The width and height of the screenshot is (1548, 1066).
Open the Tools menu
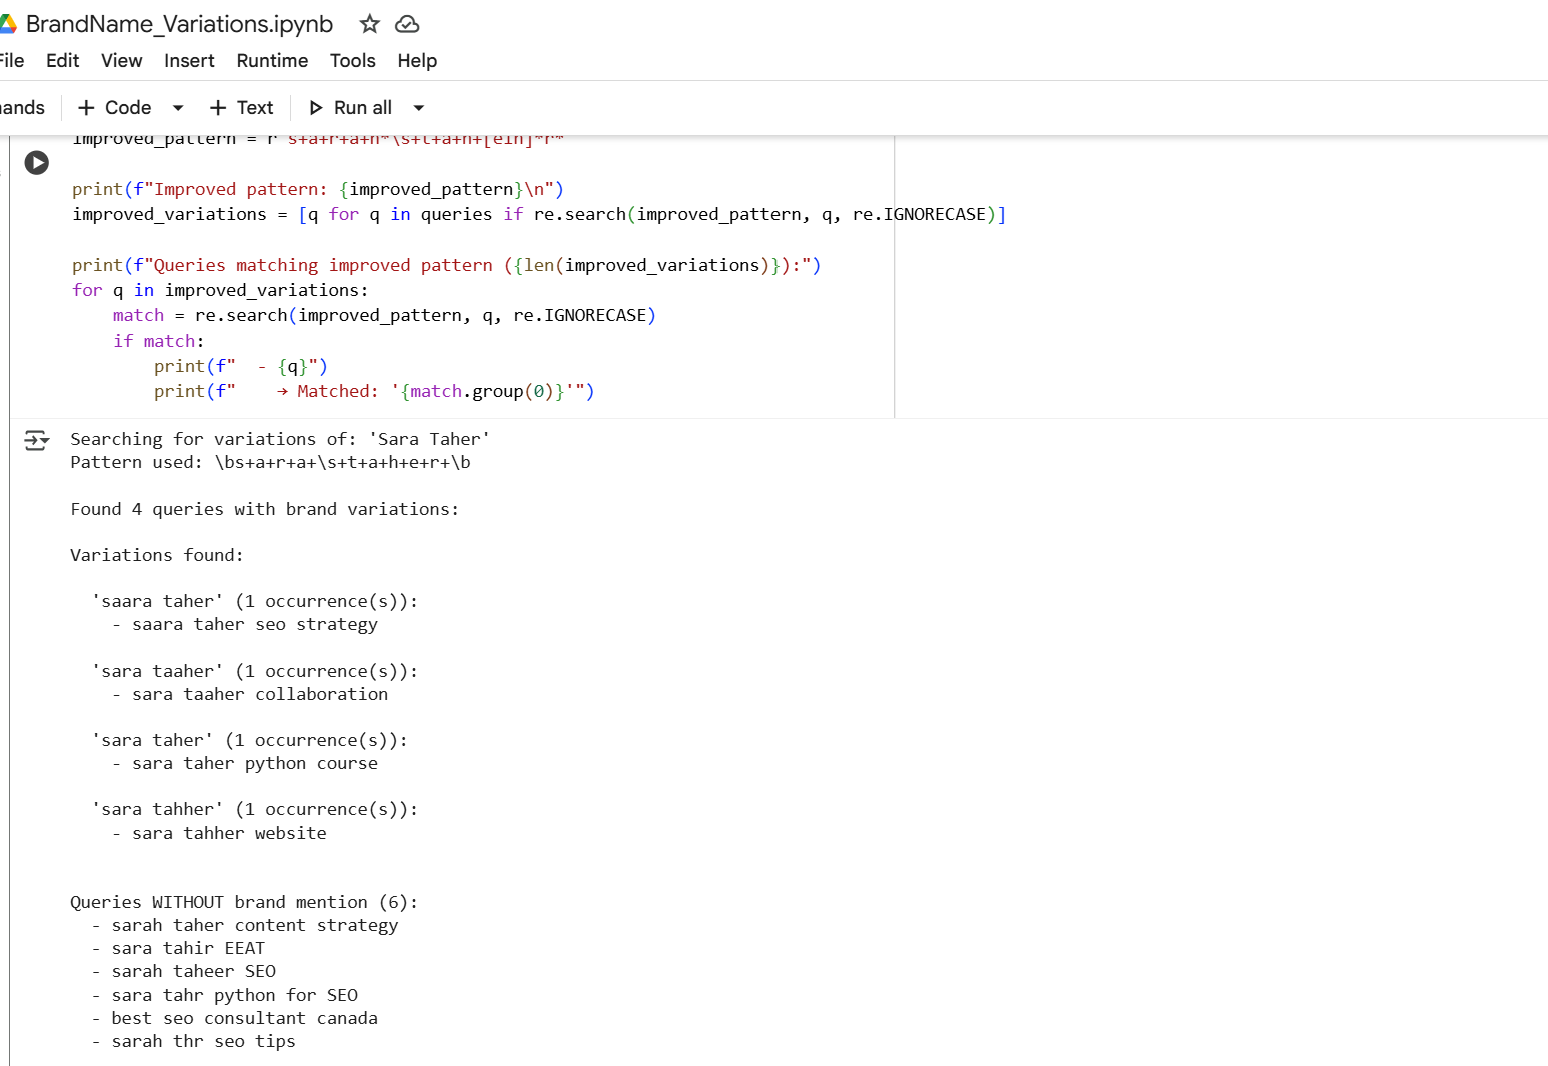click(352, 61)
